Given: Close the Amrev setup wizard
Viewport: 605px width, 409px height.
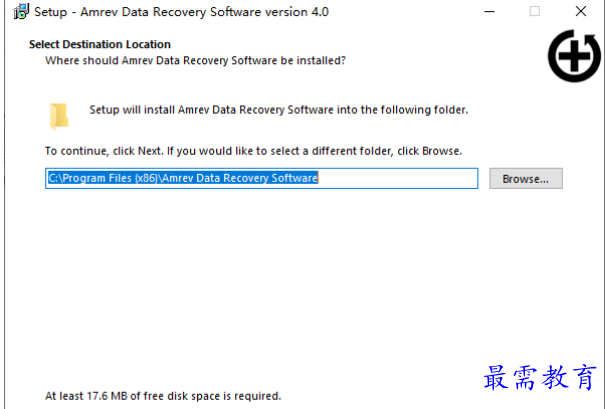Looking at the screenshot, I should click(x=581, y=12).
